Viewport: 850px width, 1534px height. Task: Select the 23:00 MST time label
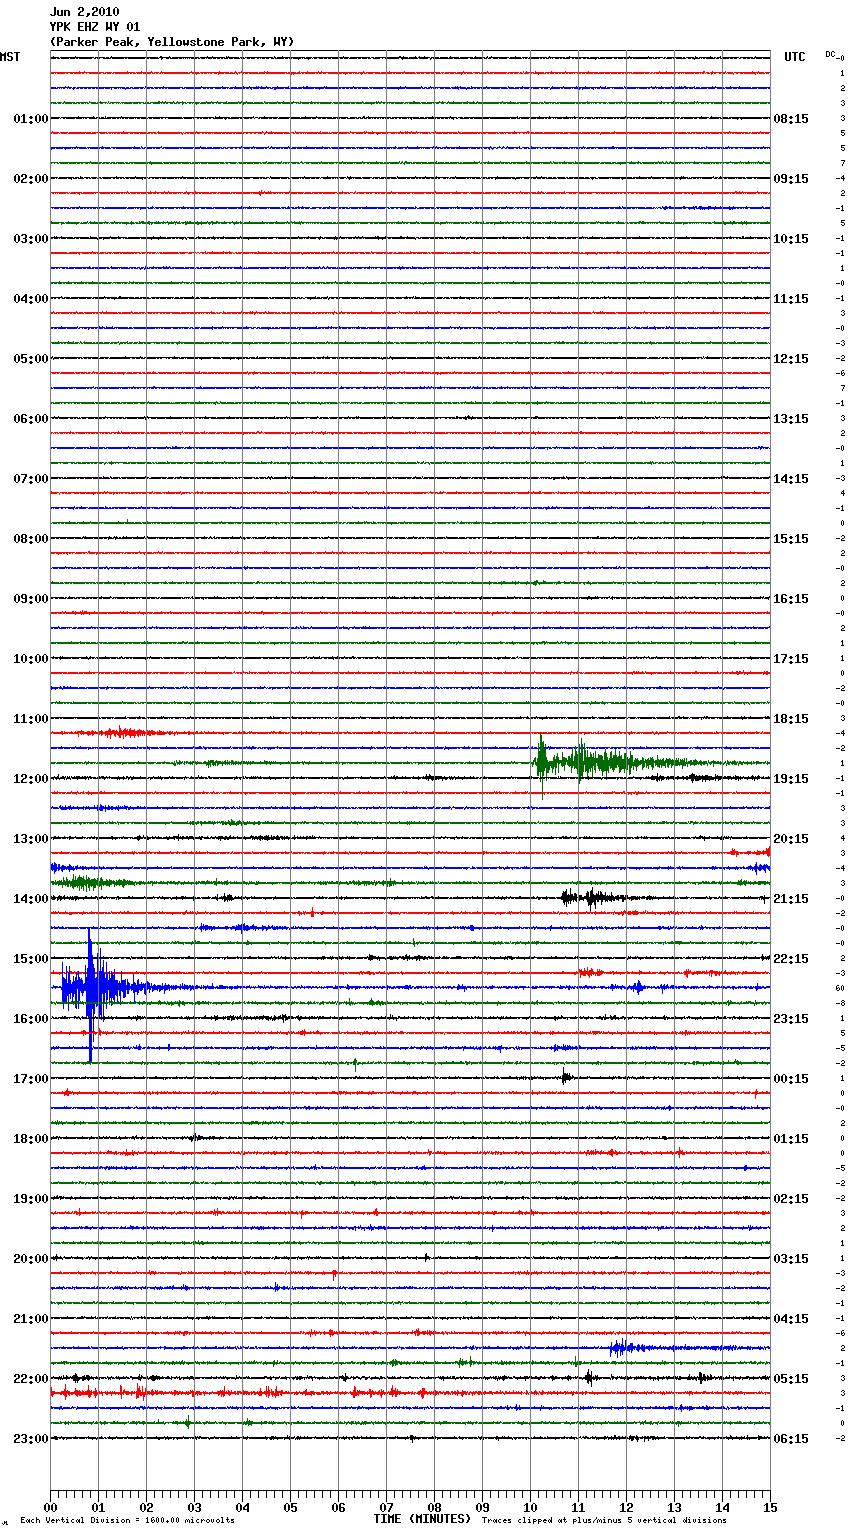point(31,1439)
